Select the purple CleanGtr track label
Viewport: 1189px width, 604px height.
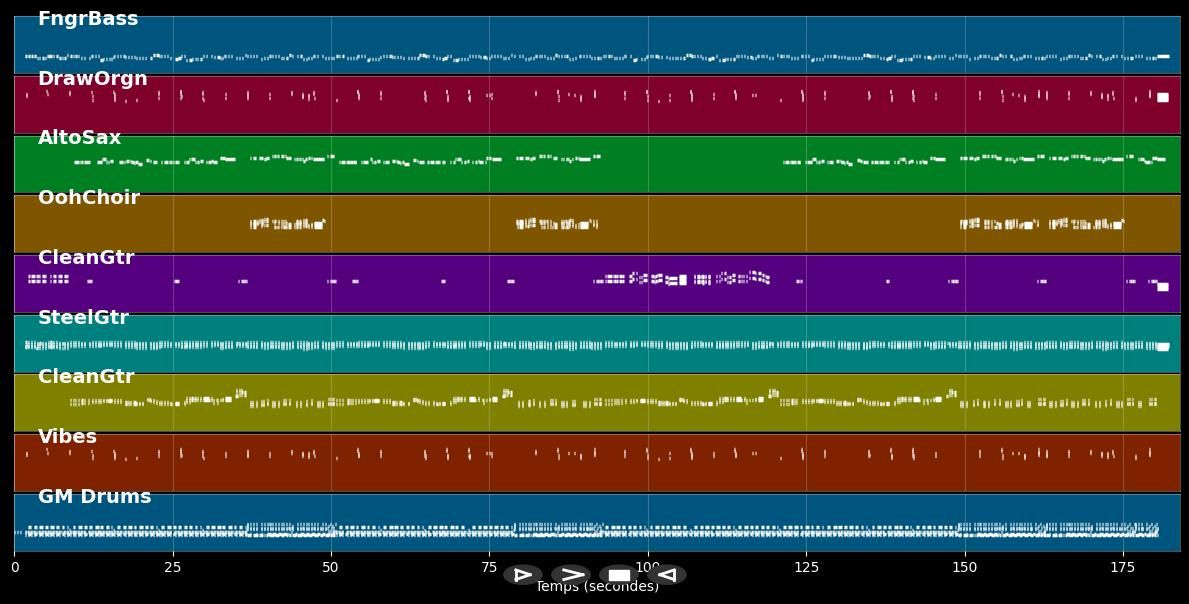[x=86, y=258]
